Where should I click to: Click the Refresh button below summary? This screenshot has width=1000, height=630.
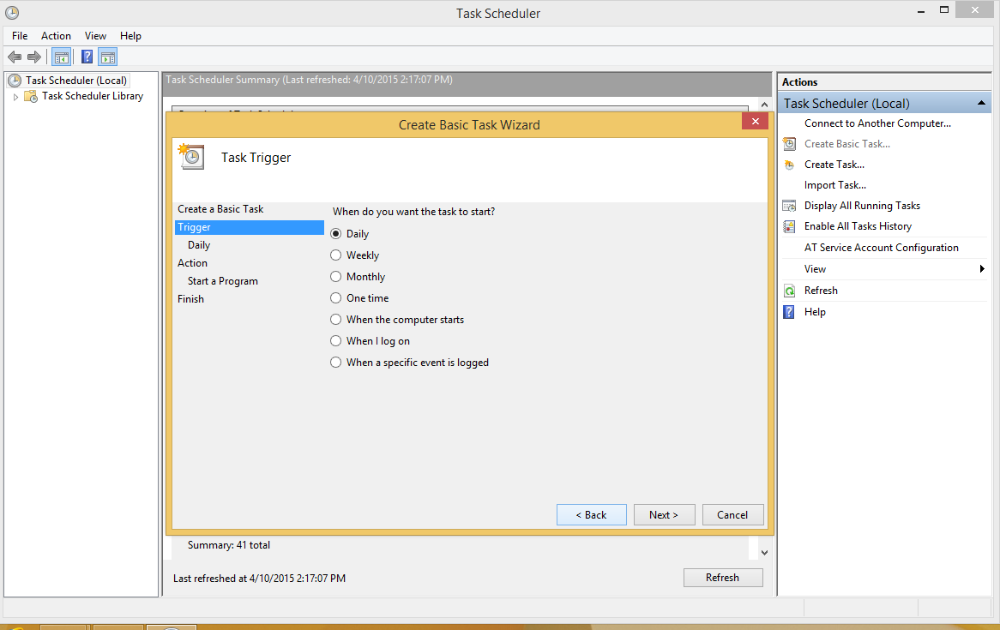pyautogui.click(x=723, y=578)
